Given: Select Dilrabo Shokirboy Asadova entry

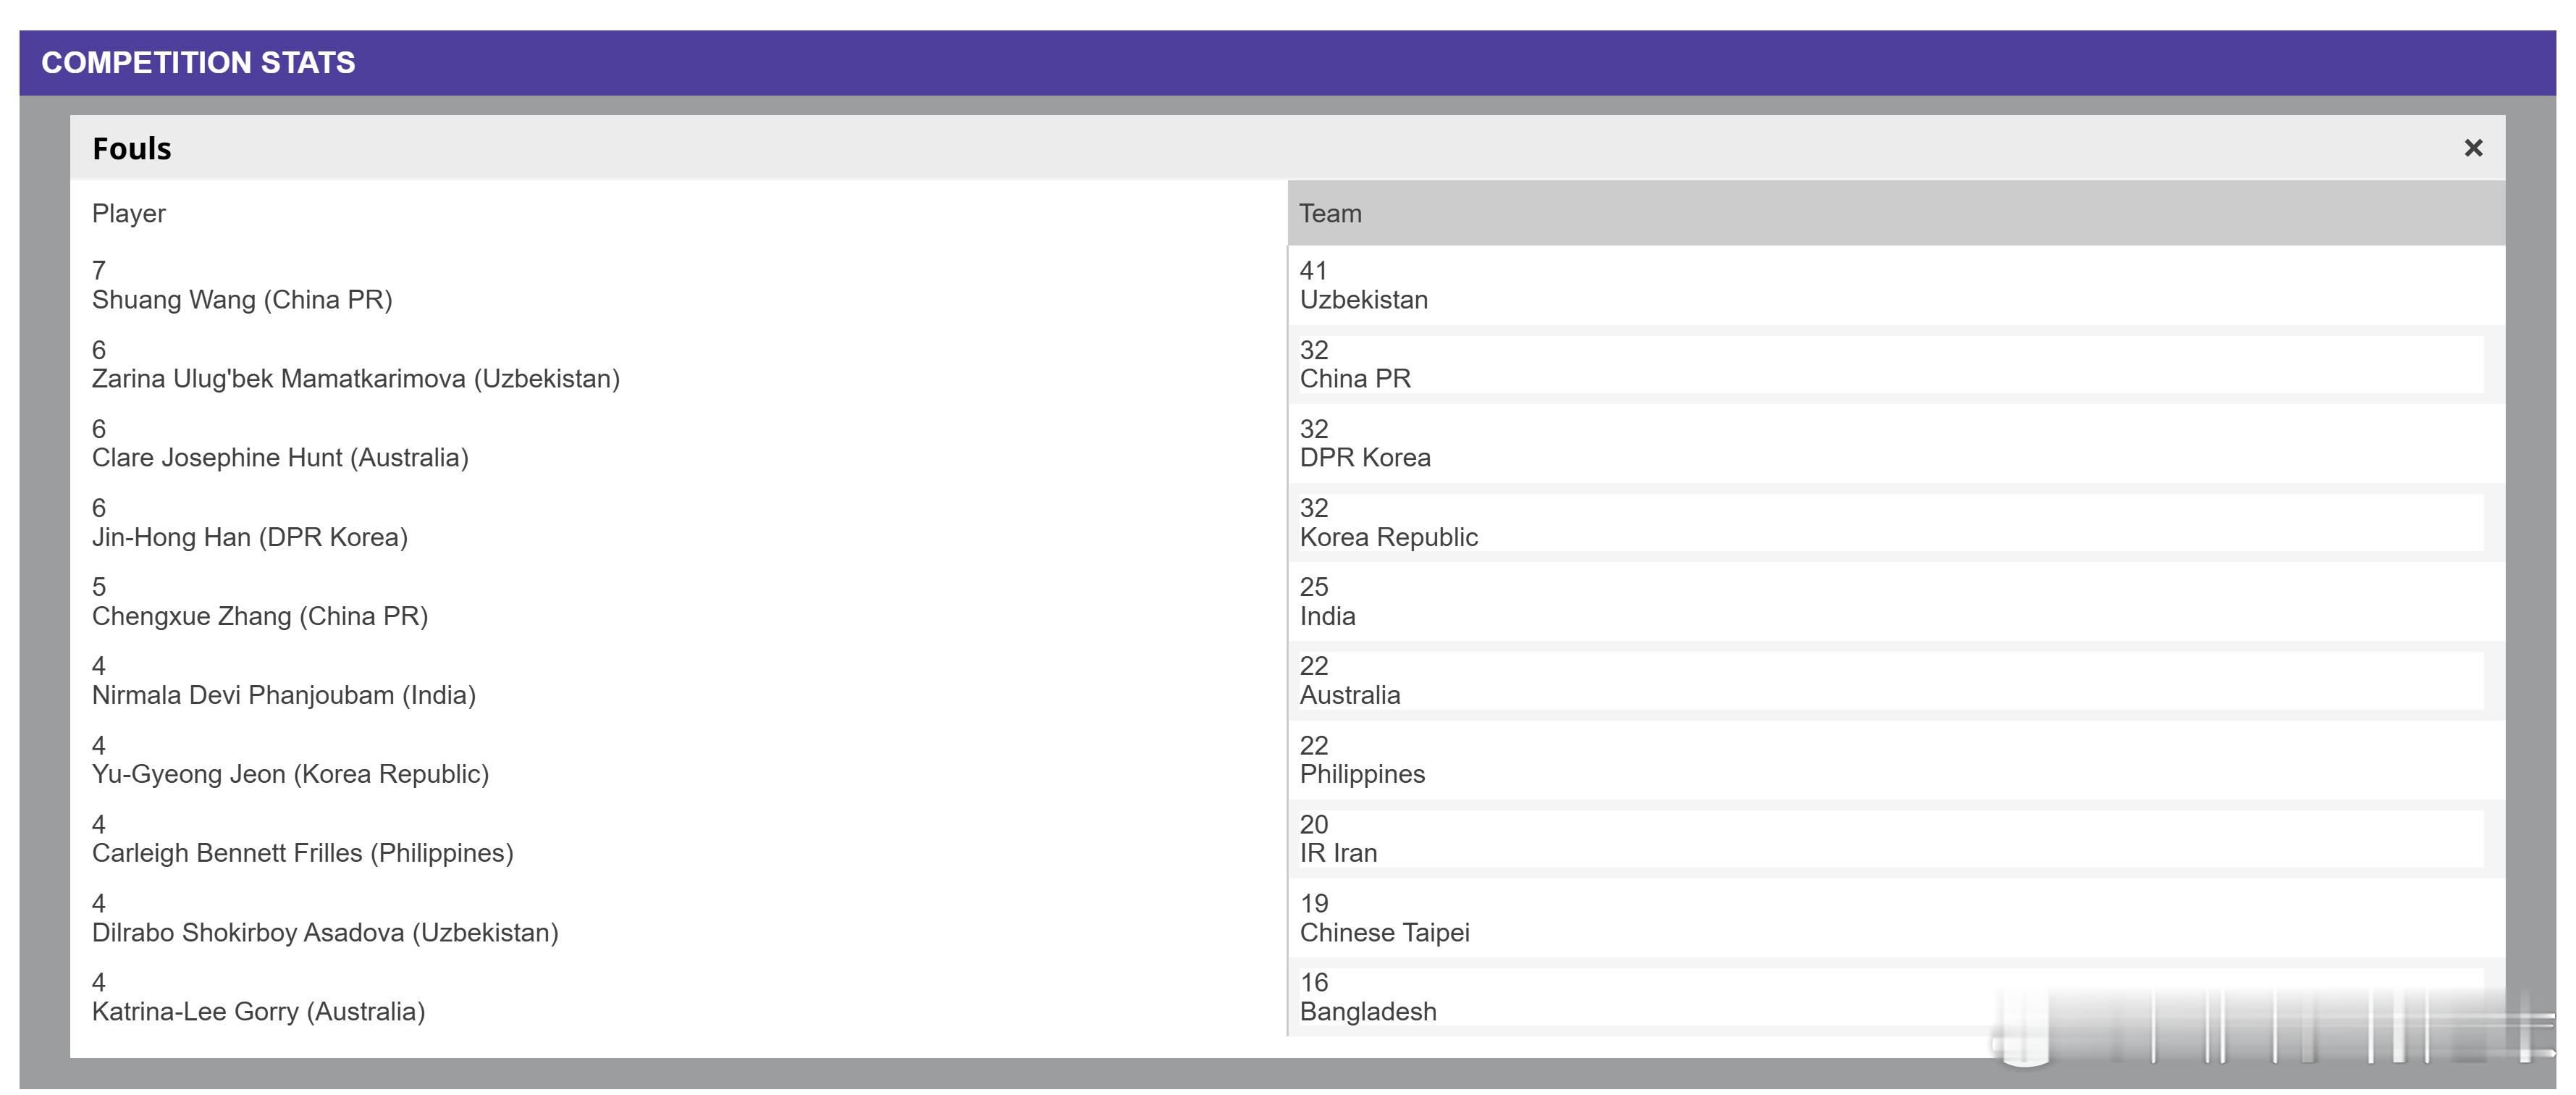Looking at the screenshot, I should click(x=325, y=932).
